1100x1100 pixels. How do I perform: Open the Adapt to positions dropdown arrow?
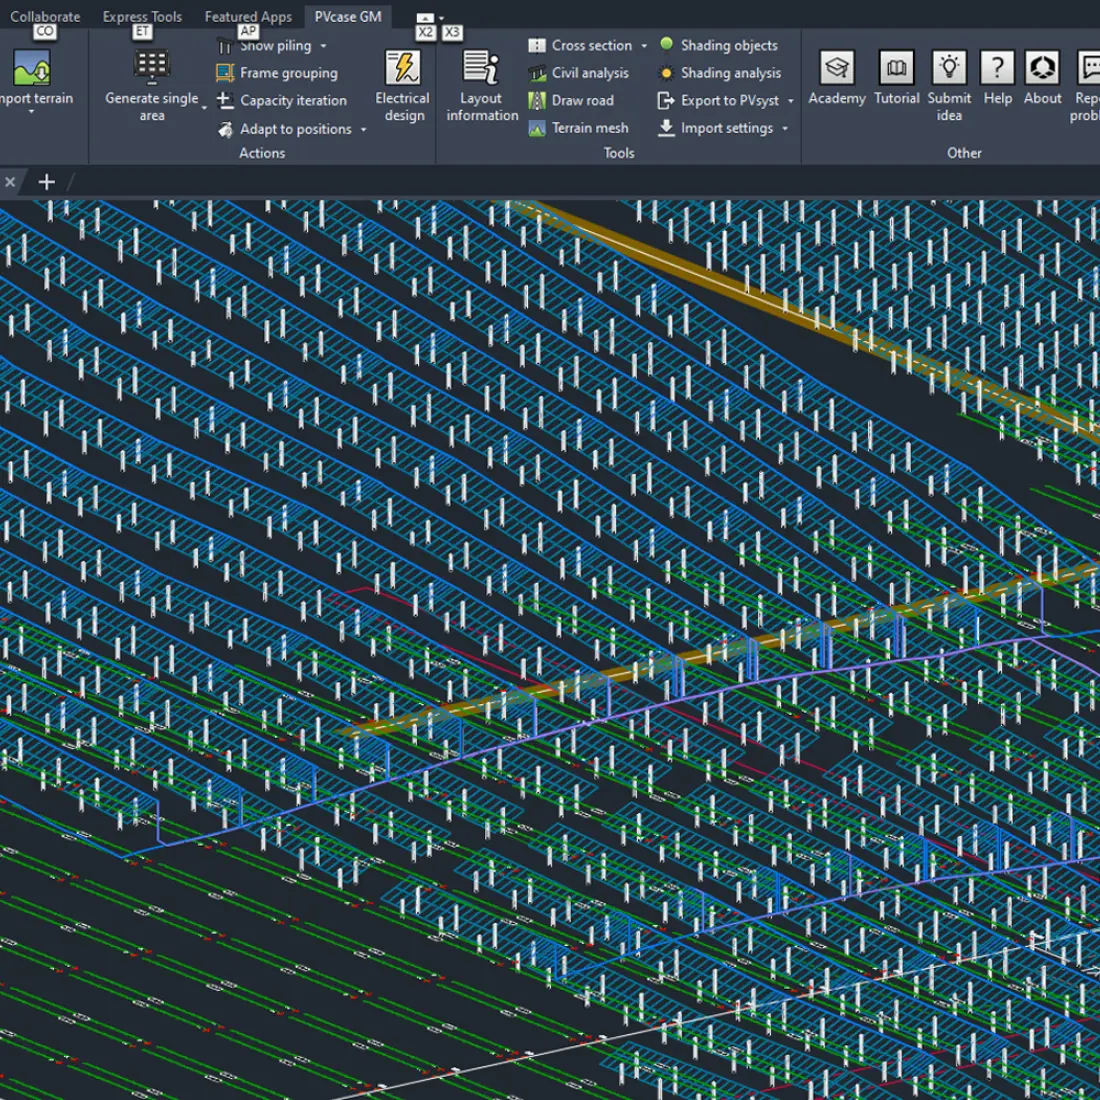pyautogui.click(x=363, y=130)
